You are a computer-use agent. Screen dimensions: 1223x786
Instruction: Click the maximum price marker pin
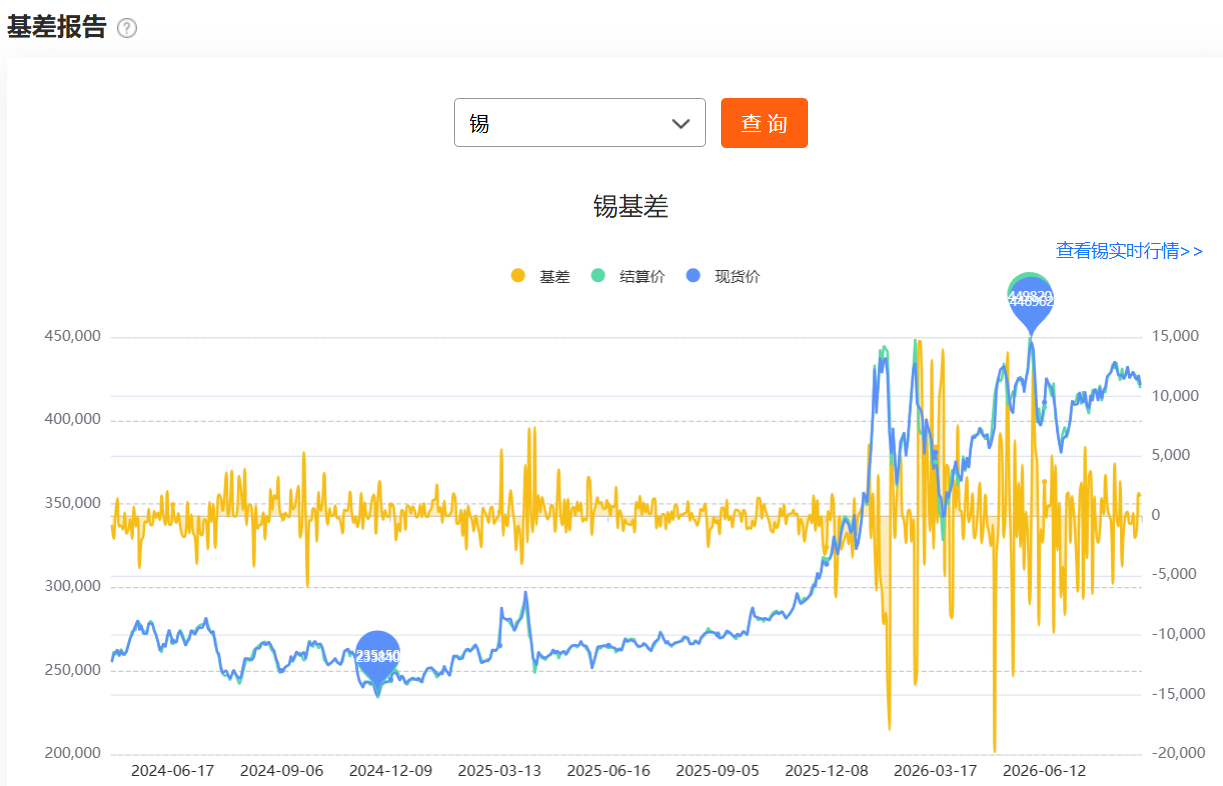click(x=1030, y=303)
